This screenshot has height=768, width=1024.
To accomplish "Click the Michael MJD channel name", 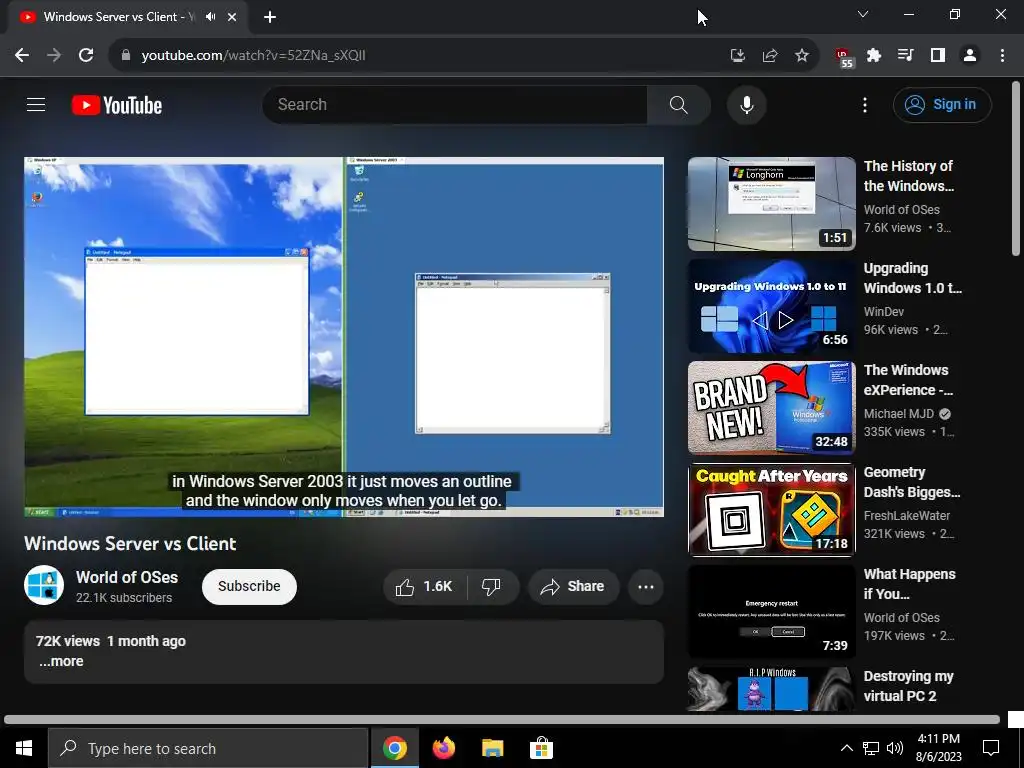I will [x=899, y=413].
